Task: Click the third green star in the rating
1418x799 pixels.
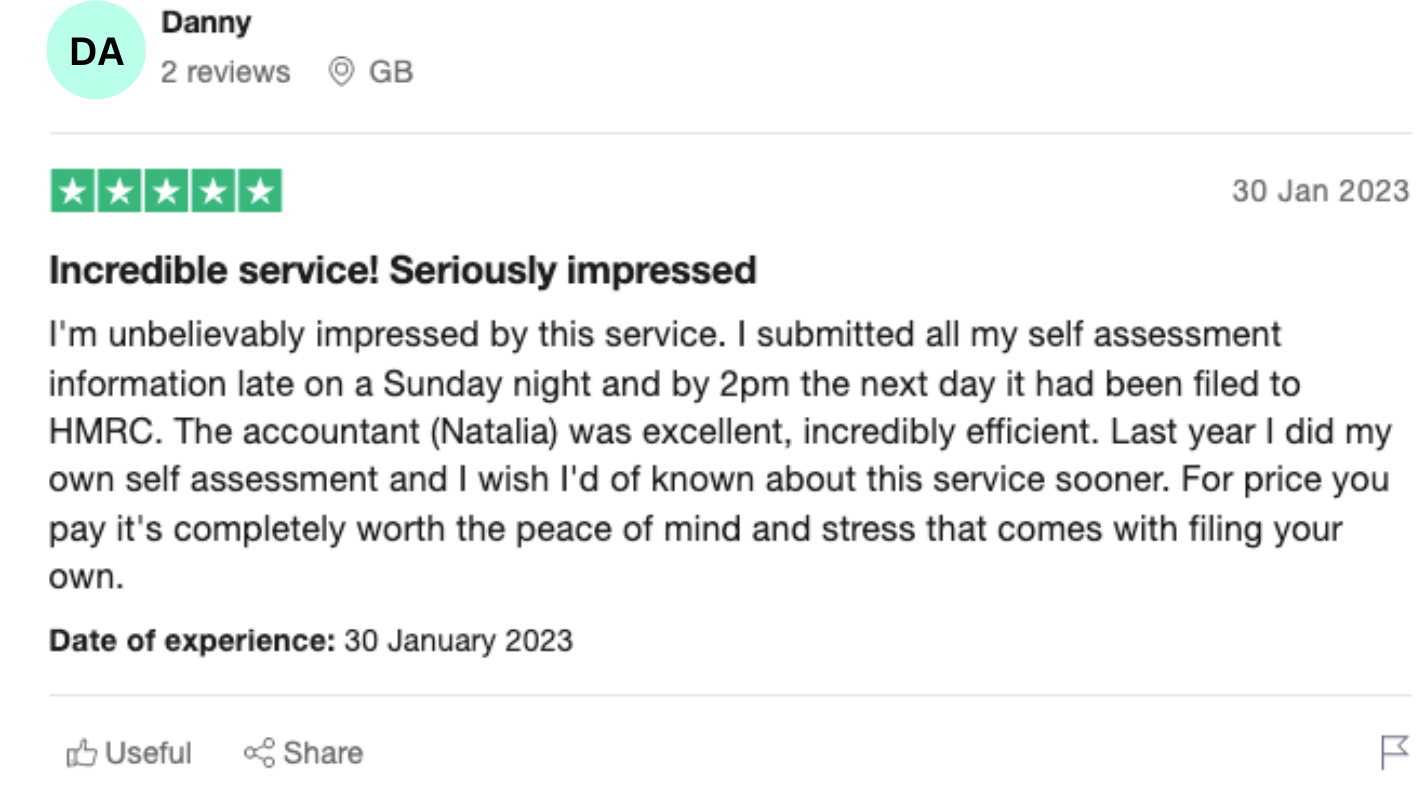Action: [166, 192]
